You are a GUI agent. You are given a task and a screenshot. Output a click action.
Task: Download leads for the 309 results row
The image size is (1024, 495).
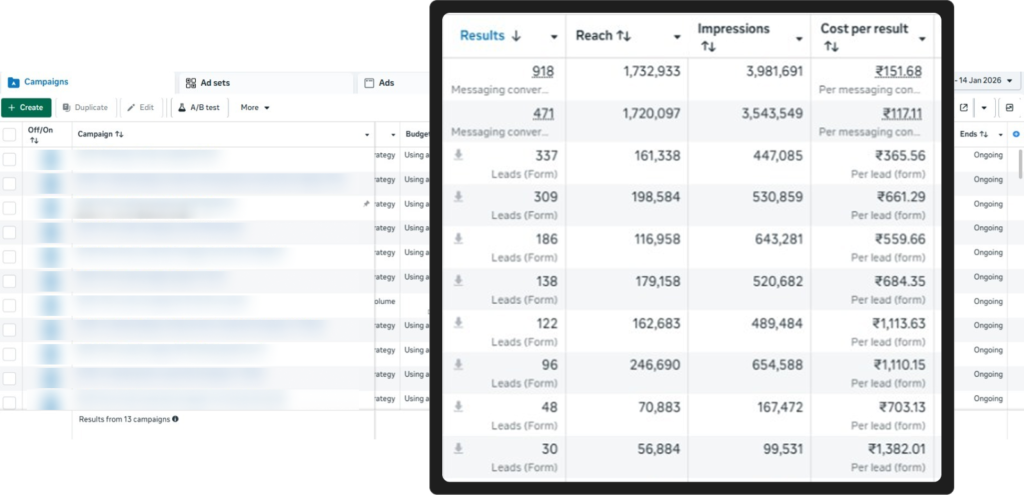(x=458, y=197)
